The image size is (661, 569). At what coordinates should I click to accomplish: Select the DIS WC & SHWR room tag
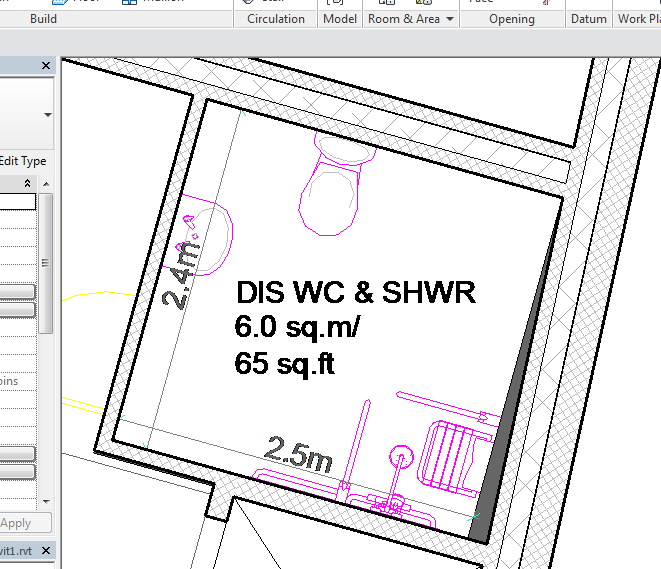tap(356, 292)
